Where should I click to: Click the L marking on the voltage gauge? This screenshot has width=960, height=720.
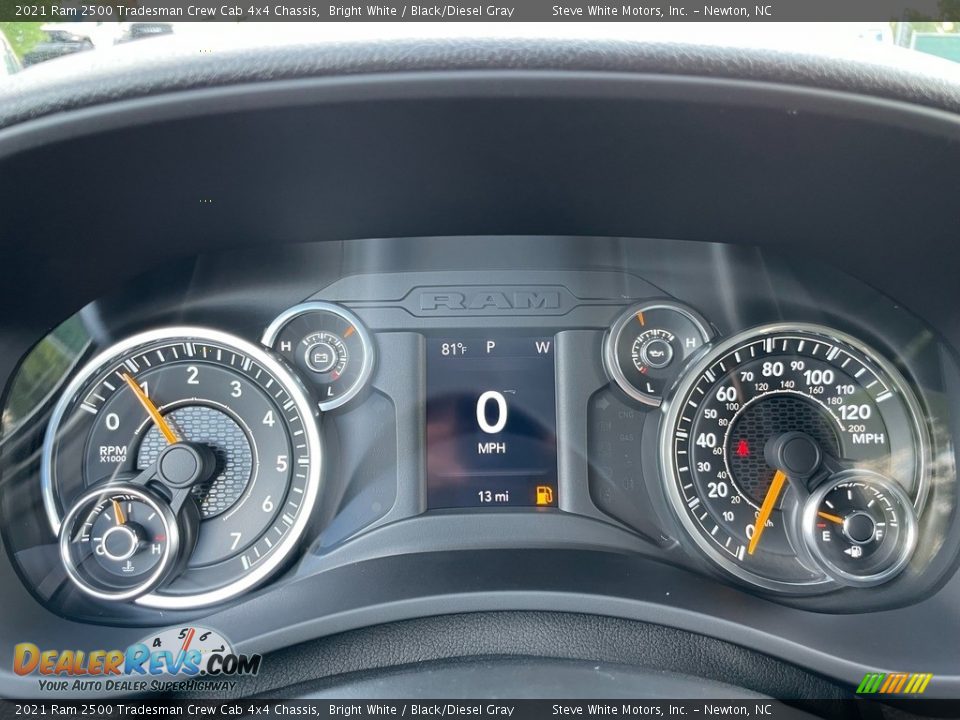click(x=331, y=391)
